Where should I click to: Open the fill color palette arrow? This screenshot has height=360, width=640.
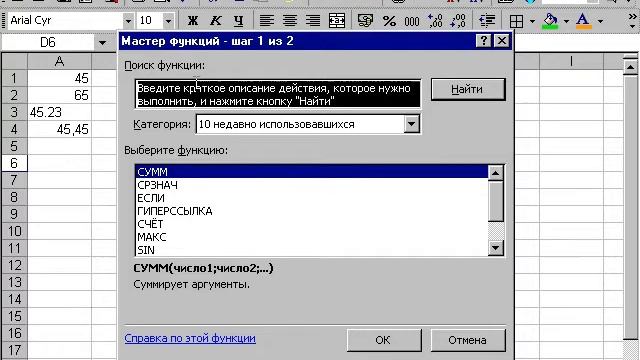pyautogui.click(x=566, y=21)
